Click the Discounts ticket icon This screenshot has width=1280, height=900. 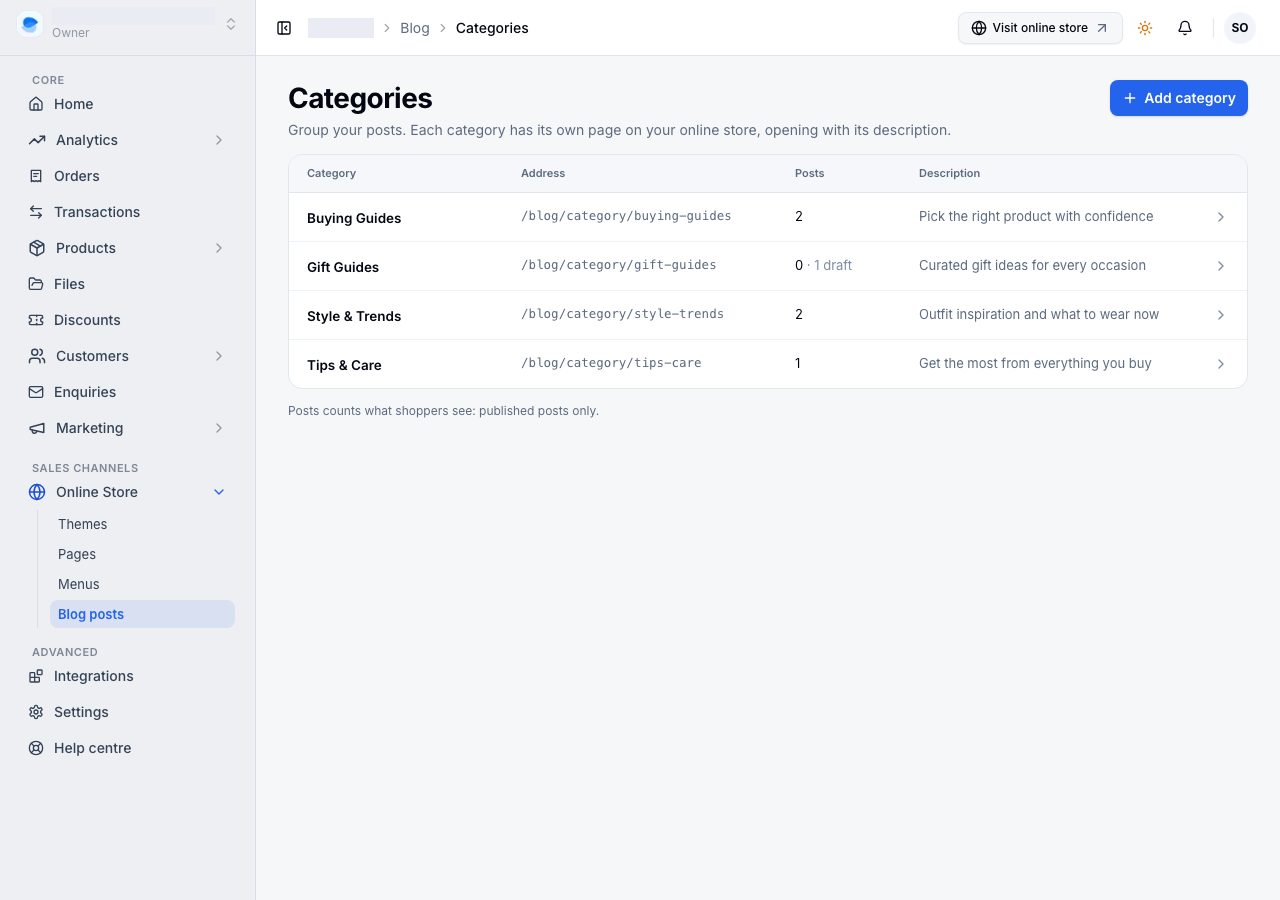tap(36, 320)
